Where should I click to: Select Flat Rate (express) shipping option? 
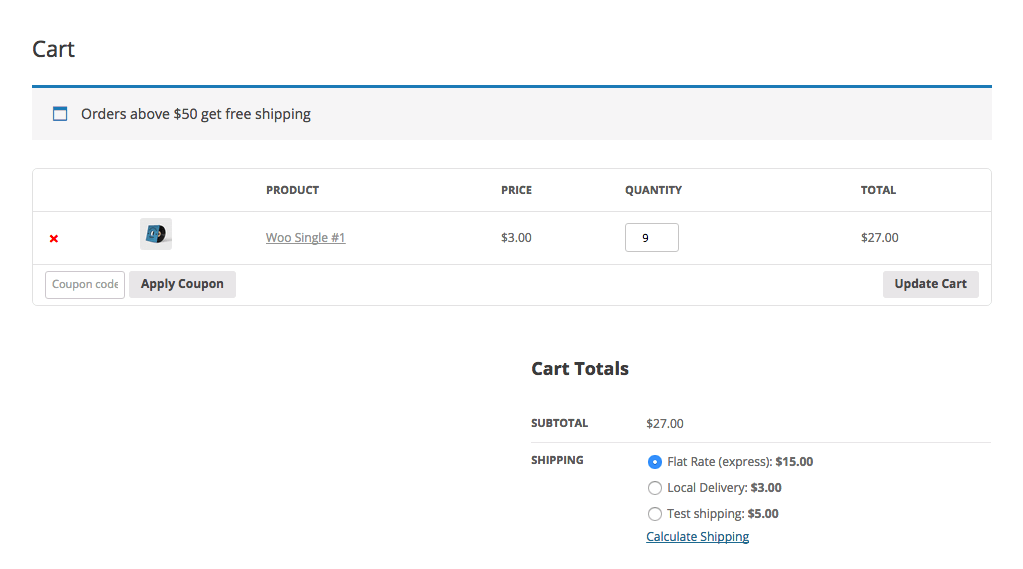pos(655,462)
